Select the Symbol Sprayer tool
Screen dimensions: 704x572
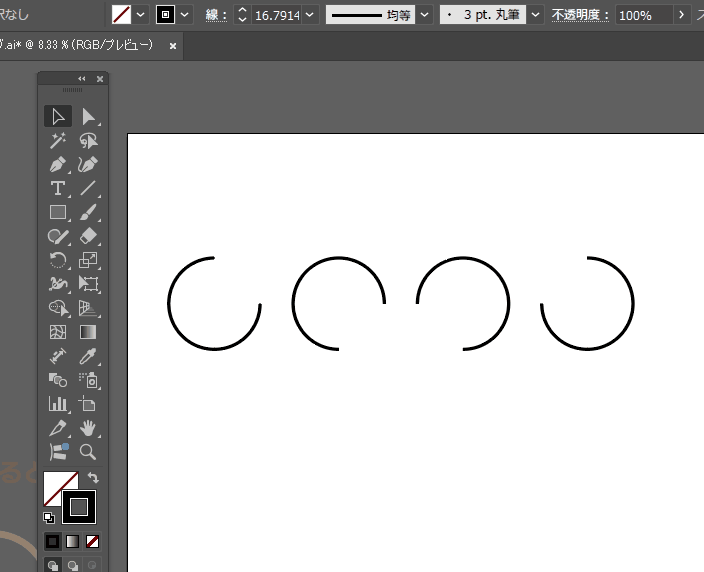pos(88,380)
